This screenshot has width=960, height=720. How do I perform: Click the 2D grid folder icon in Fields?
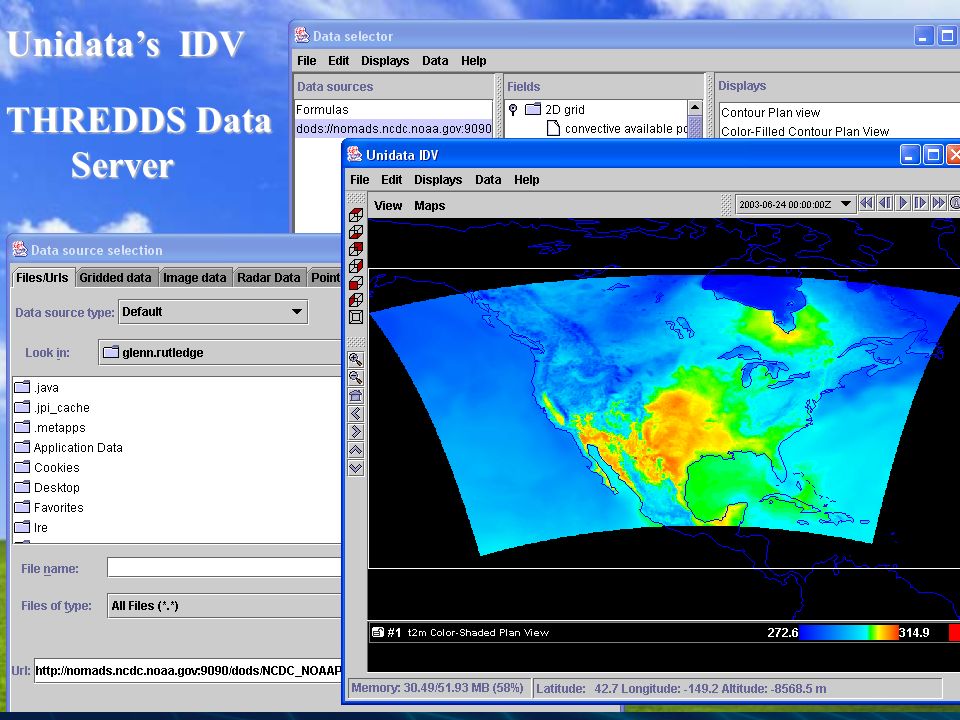coord(533,109)
